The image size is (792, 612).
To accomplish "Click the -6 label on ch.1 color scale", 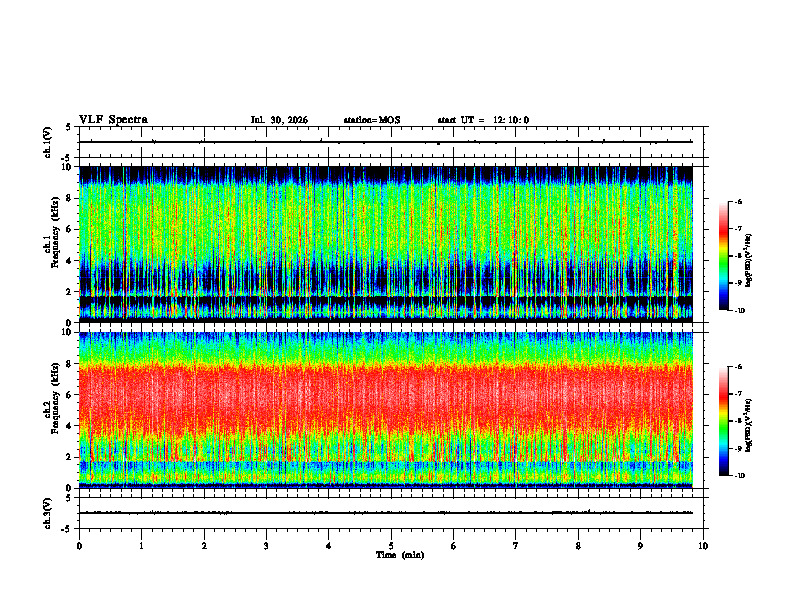I will click(x=738, y=202).
